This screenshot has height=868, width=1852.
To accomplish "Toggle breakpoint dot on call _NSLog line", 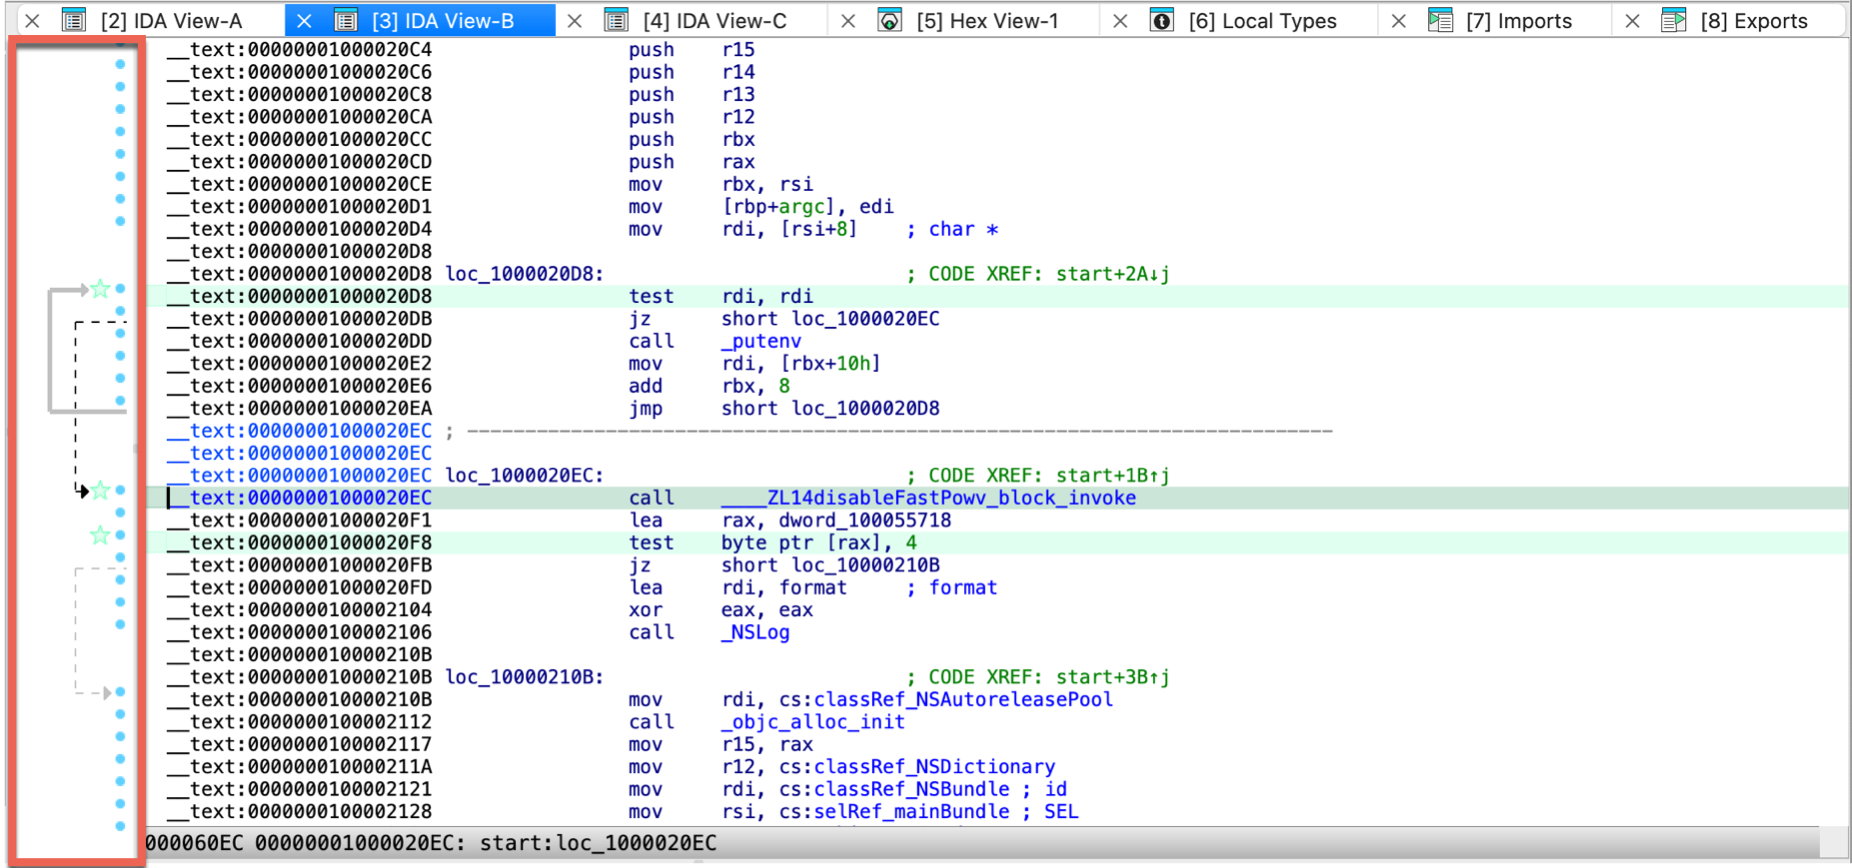I will (120, 625).
